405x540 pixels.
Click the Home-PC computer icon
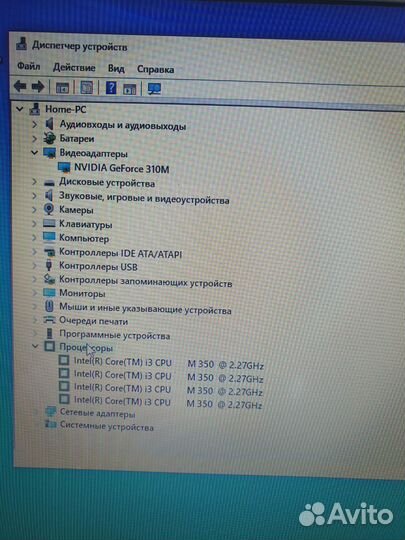click(x=34, y=109)
